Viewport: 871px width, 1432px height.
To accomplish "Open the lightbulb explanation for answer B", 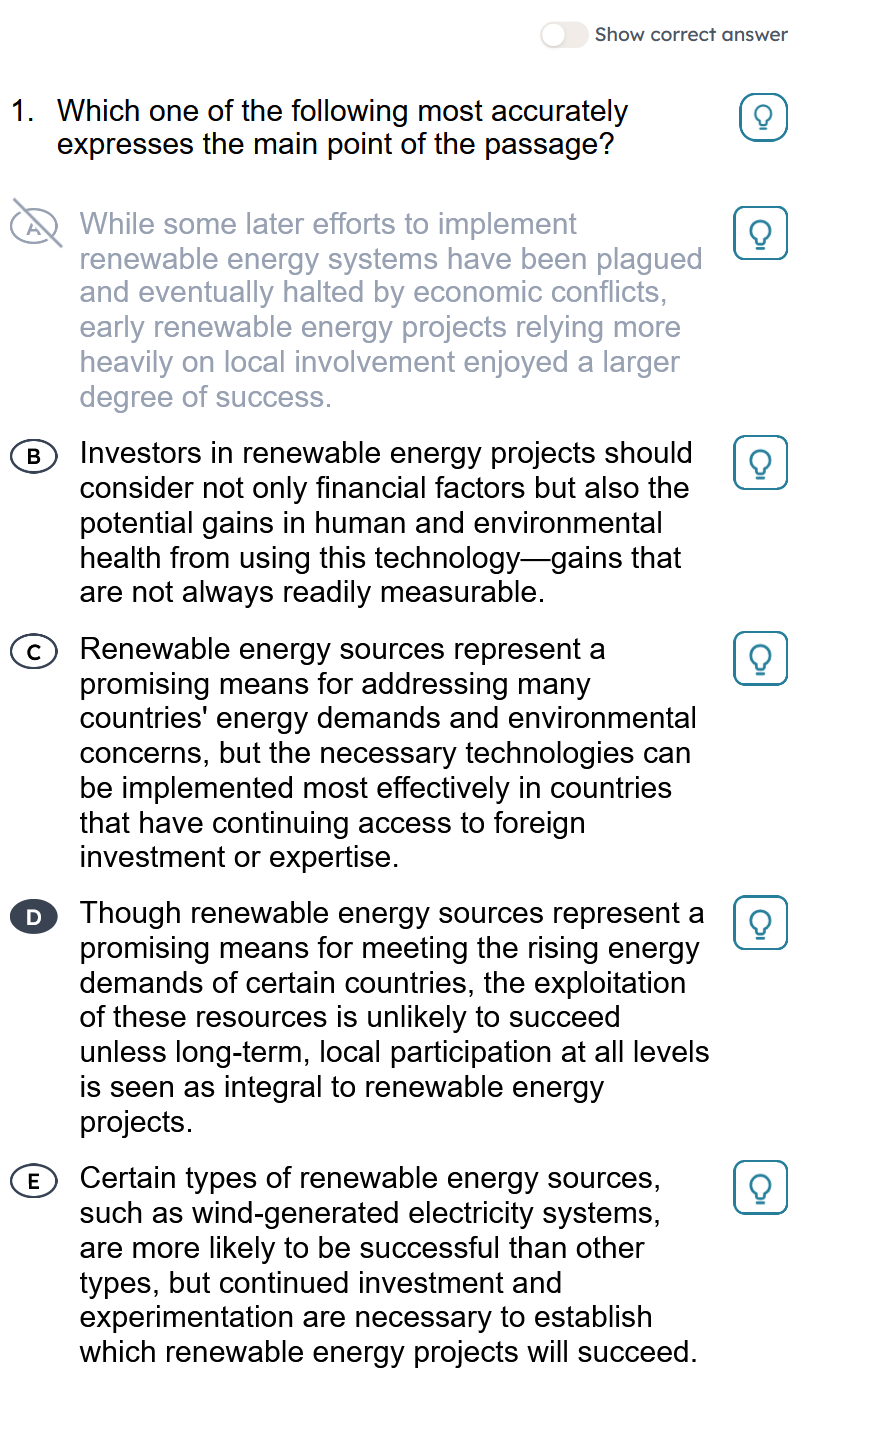I will point(760,463).
